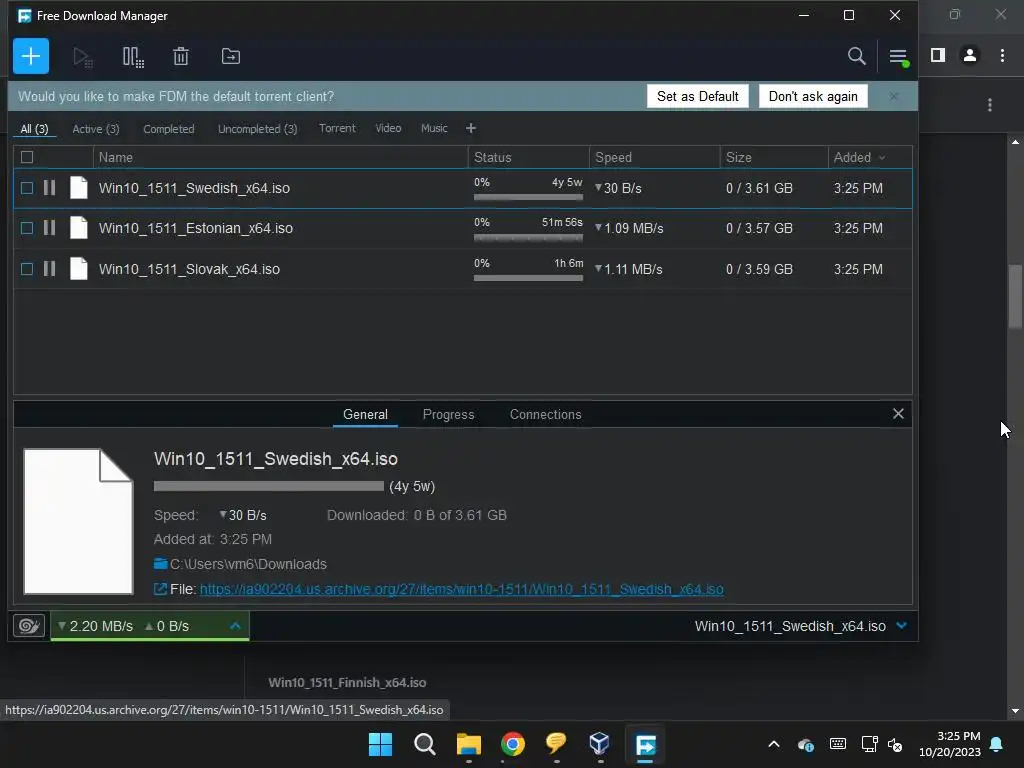Click the browser page vertical scrollbar thumb

pyautogui.click(x=1015, y=296)
